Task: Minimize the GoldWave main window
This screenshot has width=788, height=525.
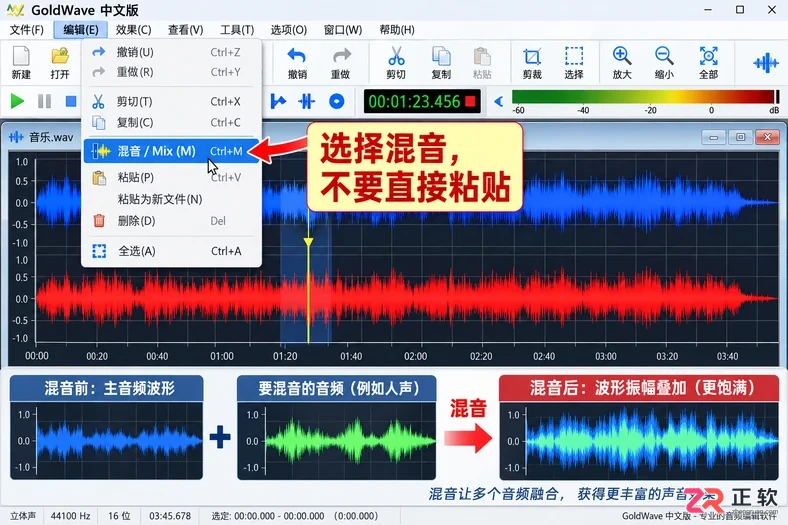Action: 708,10
